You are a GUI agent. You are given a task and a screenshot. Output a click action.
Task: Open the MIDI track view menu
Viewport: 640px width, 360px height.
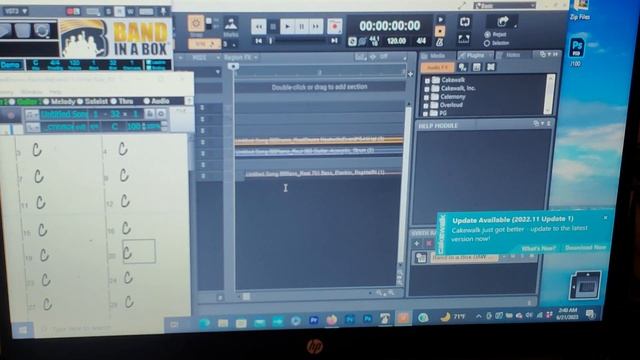coord(203,58)
